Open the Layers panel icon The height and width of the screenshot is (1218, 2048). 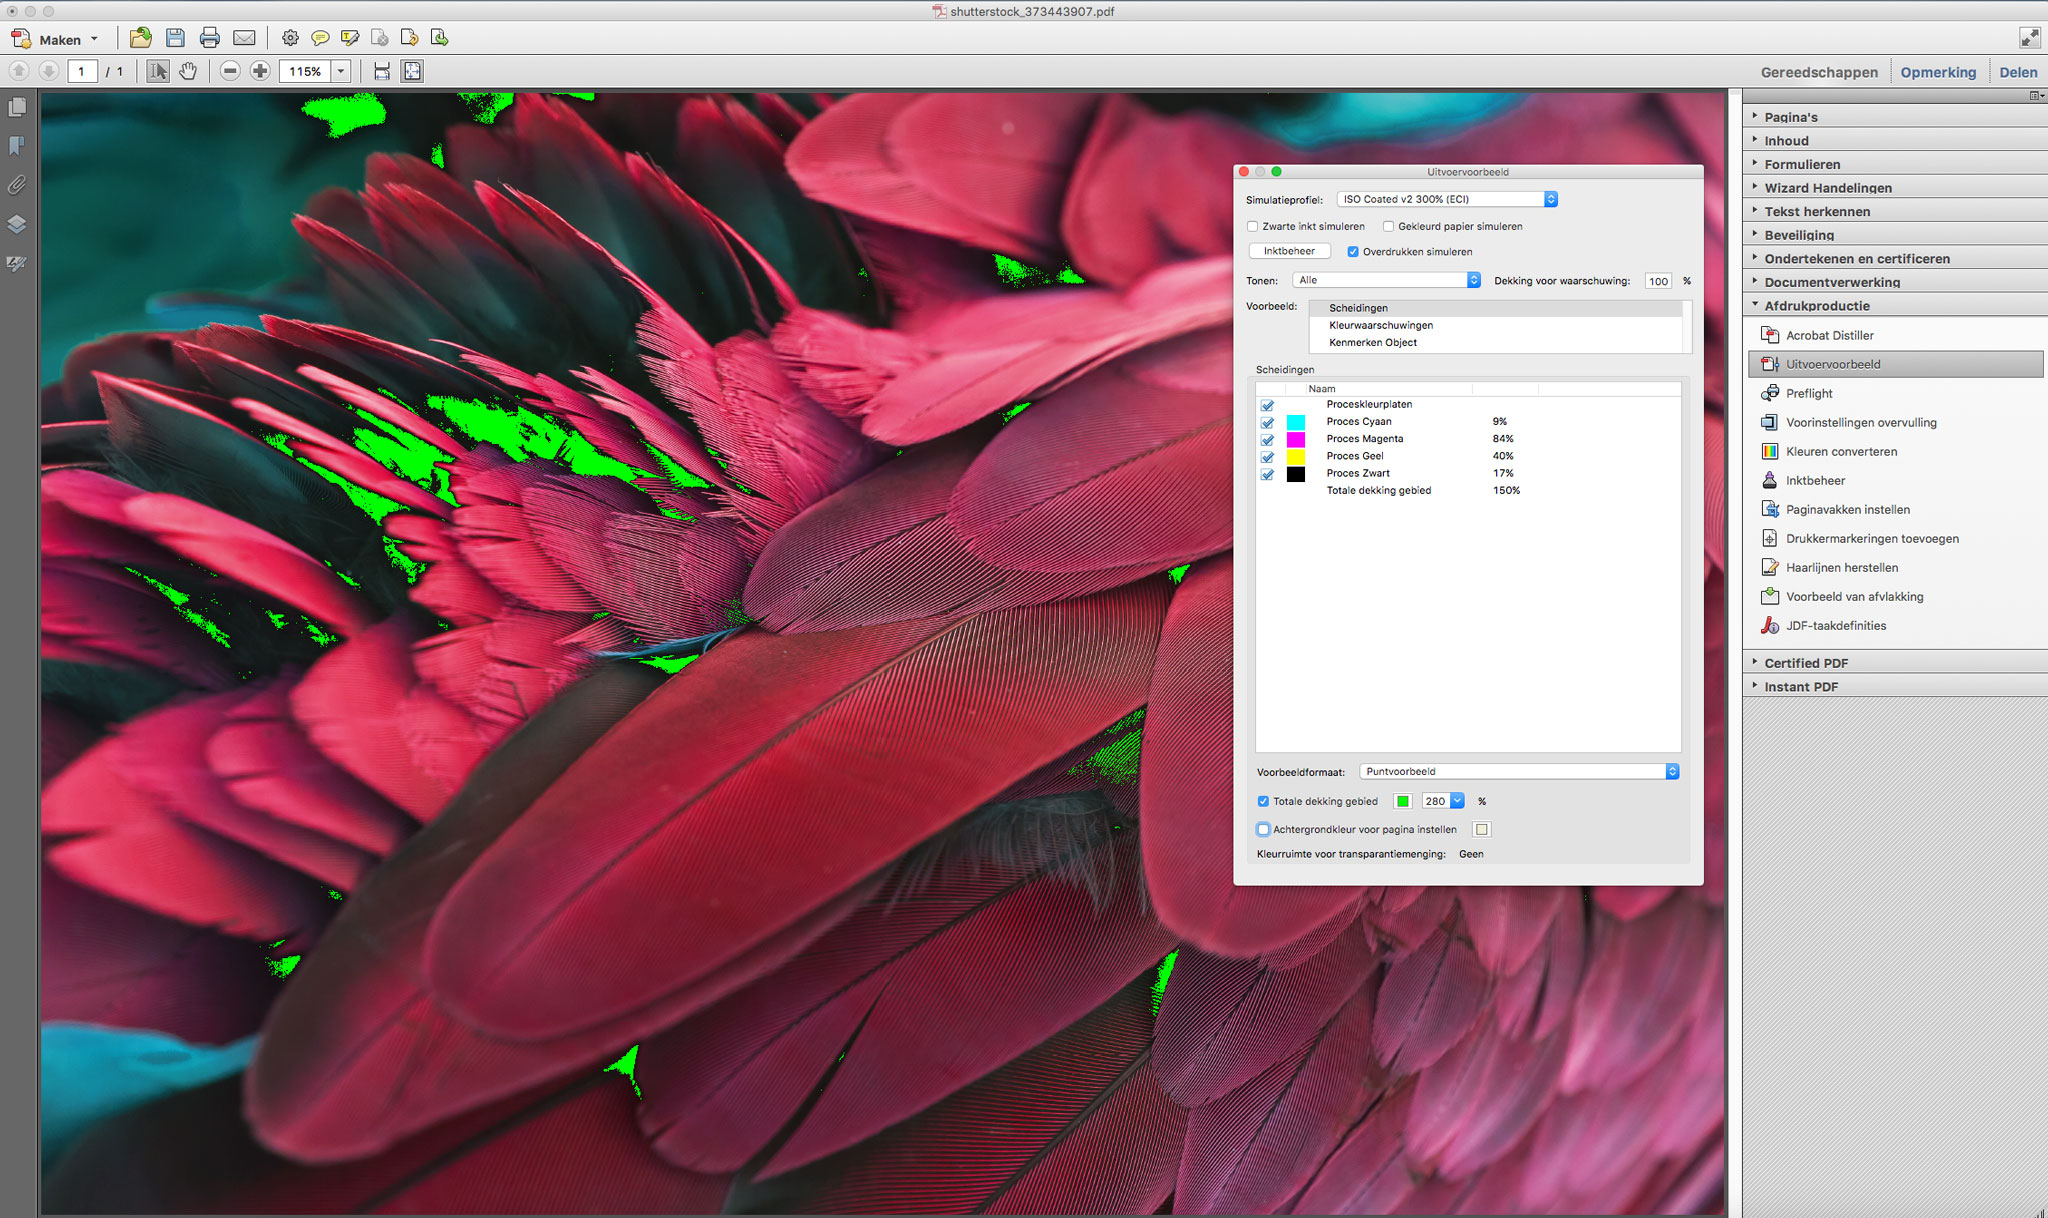(17, 224)
